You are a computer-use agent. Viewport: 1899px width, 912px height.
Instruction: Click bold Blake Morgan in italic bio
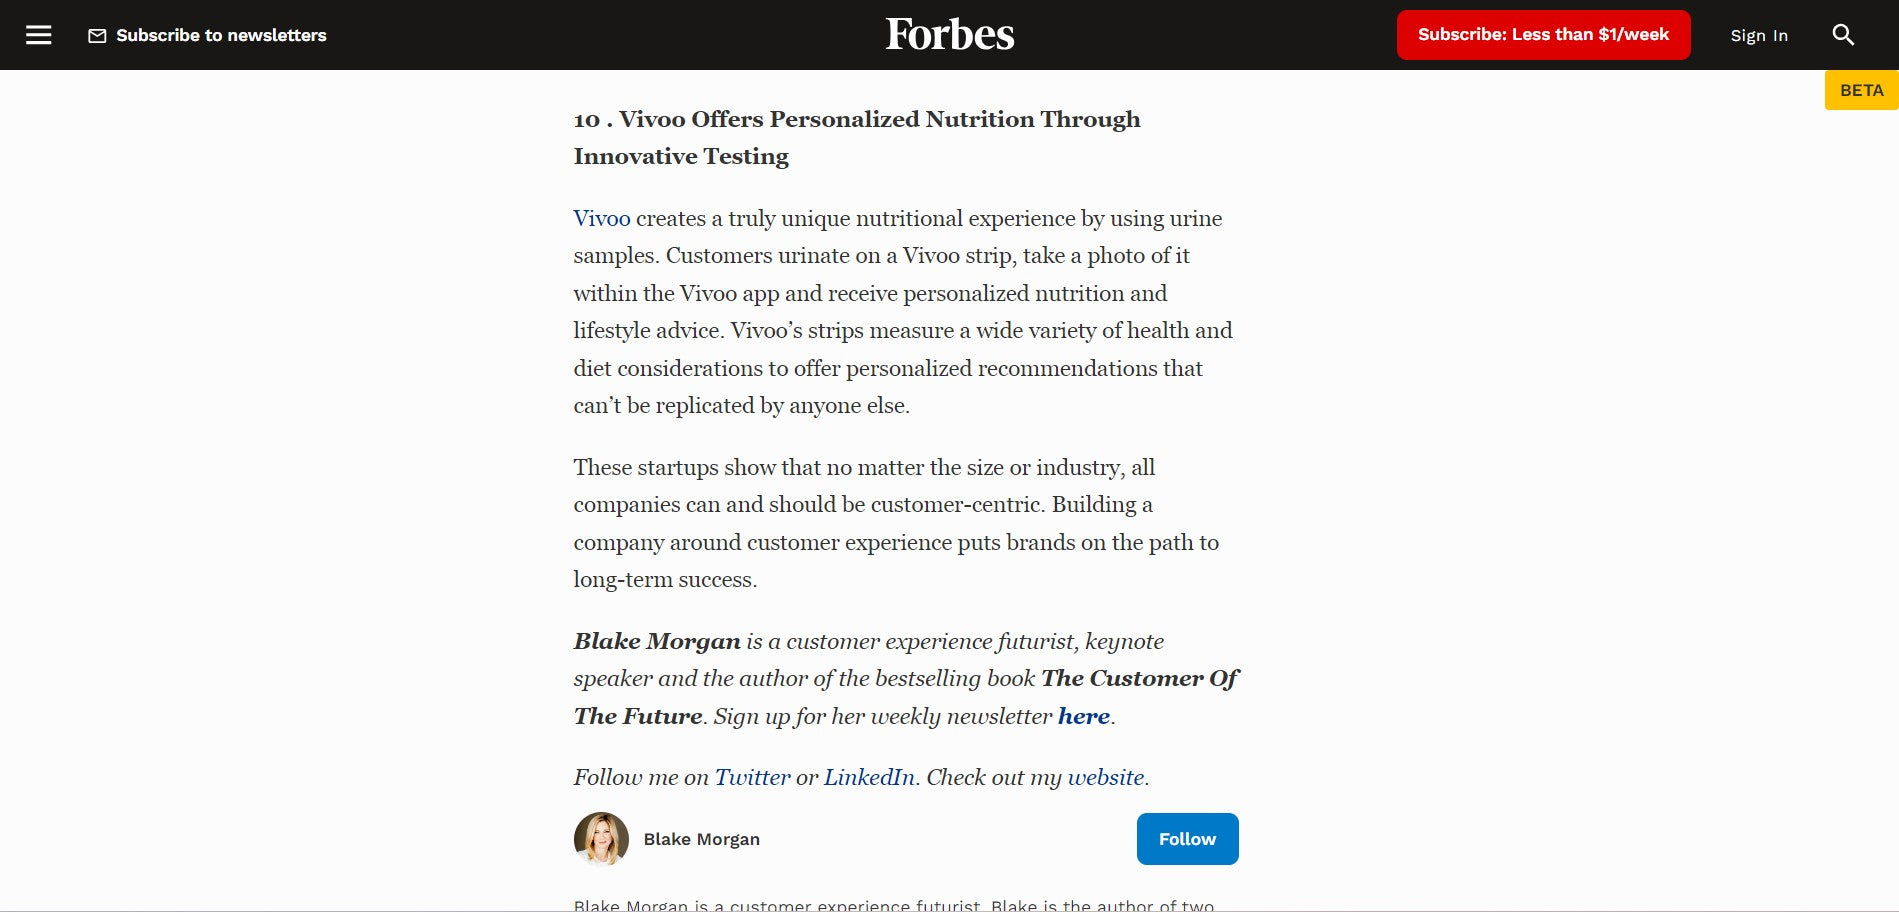(x=657, y=641)
